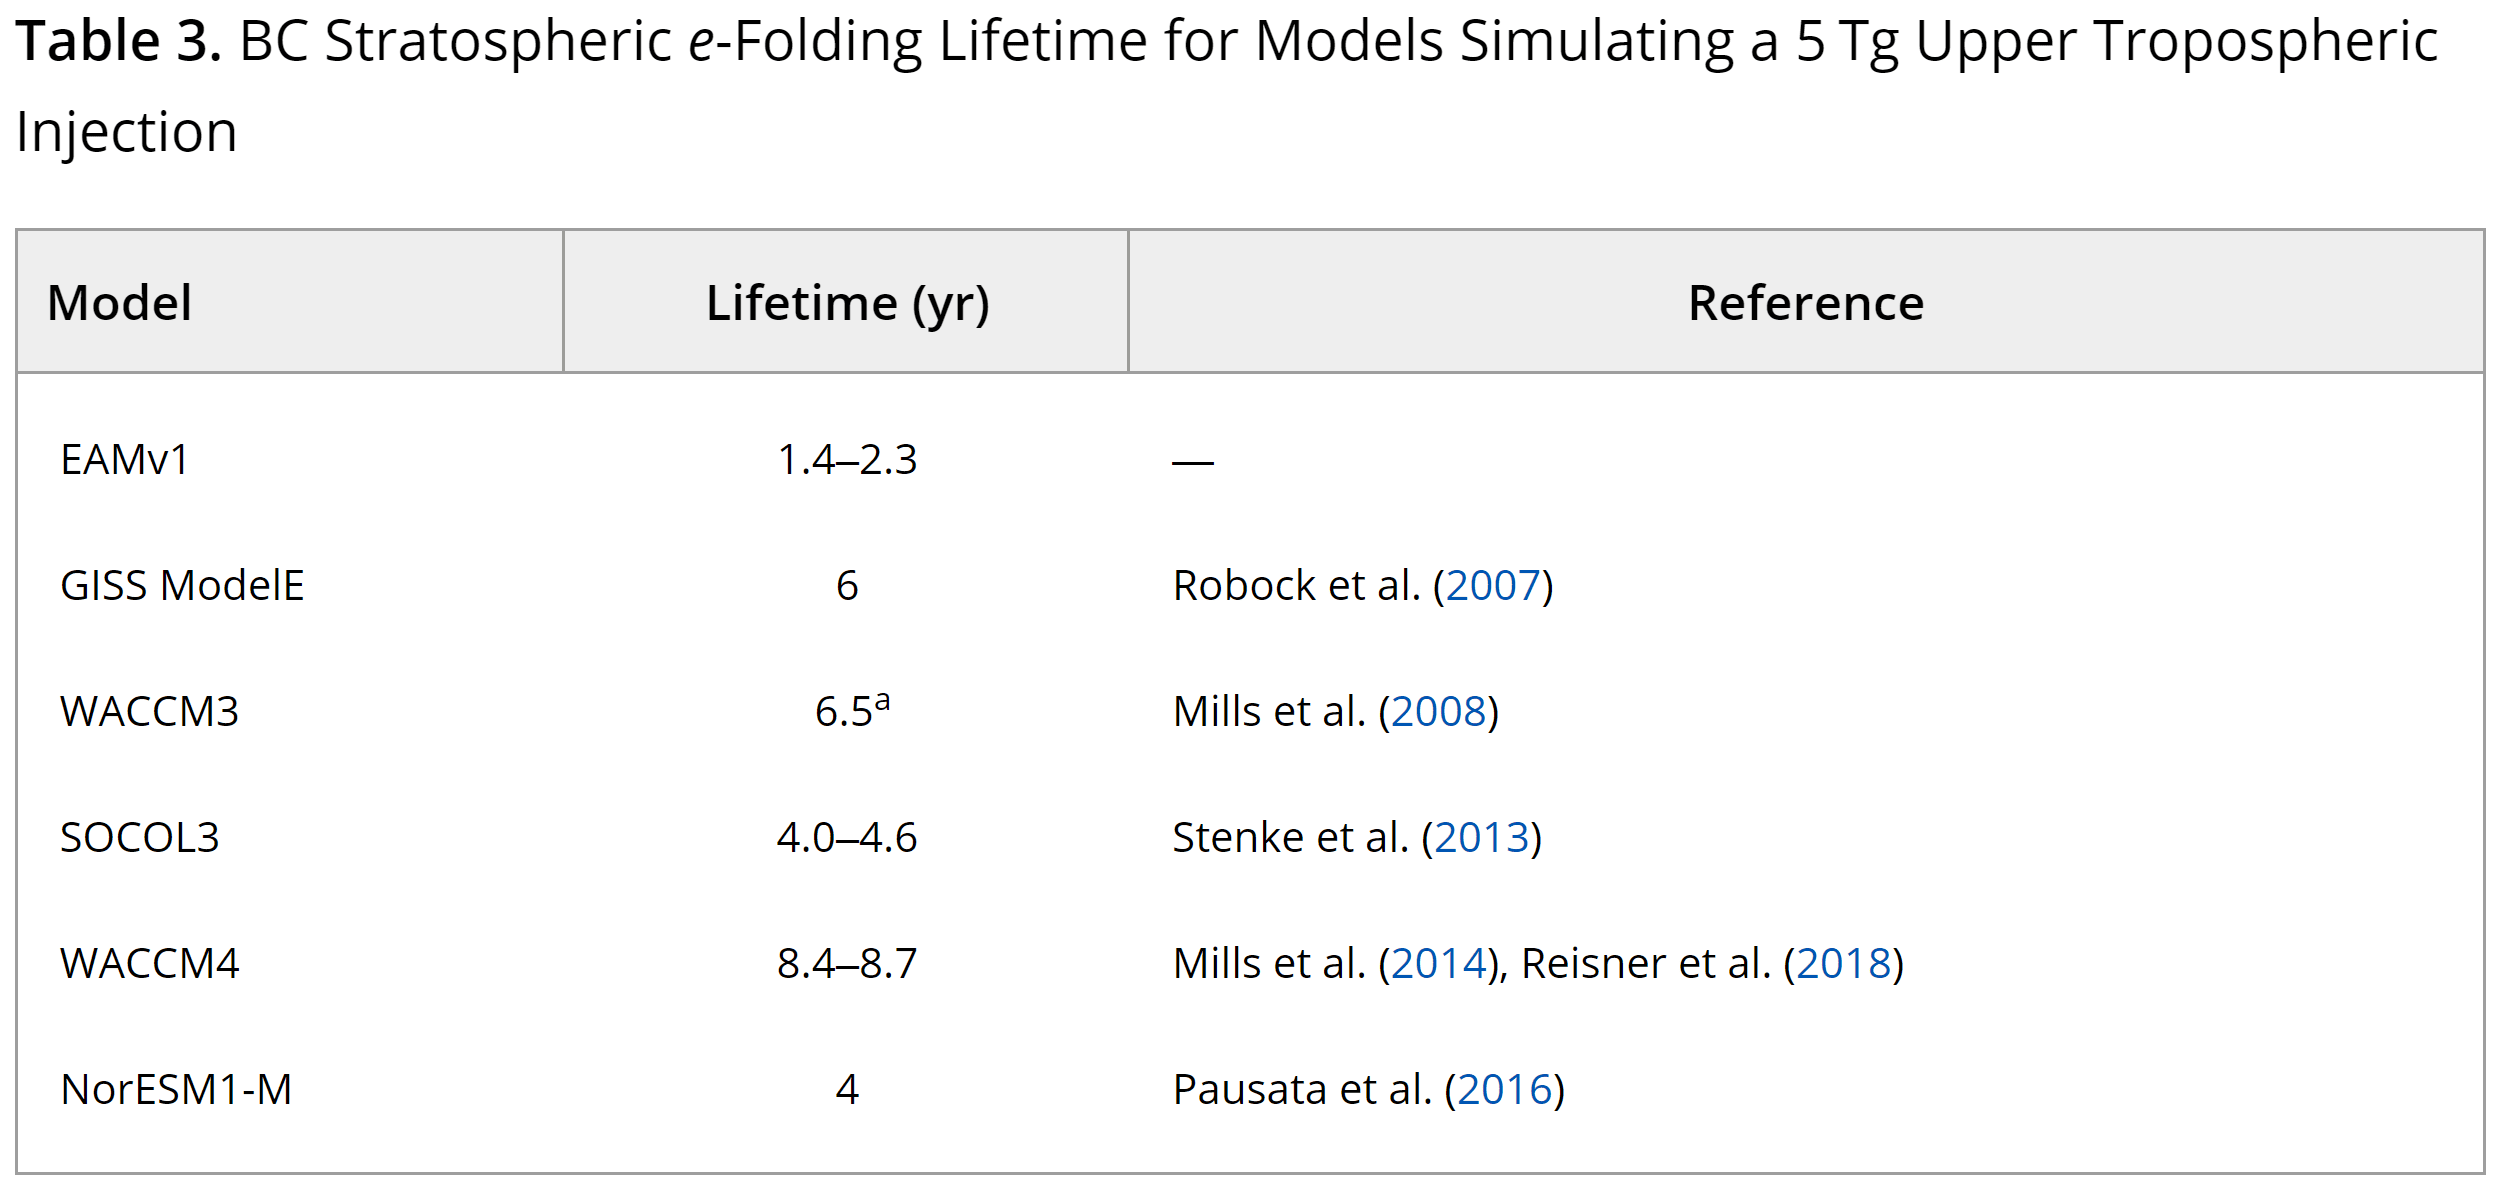Click the Reference column header

(1805, 303)
